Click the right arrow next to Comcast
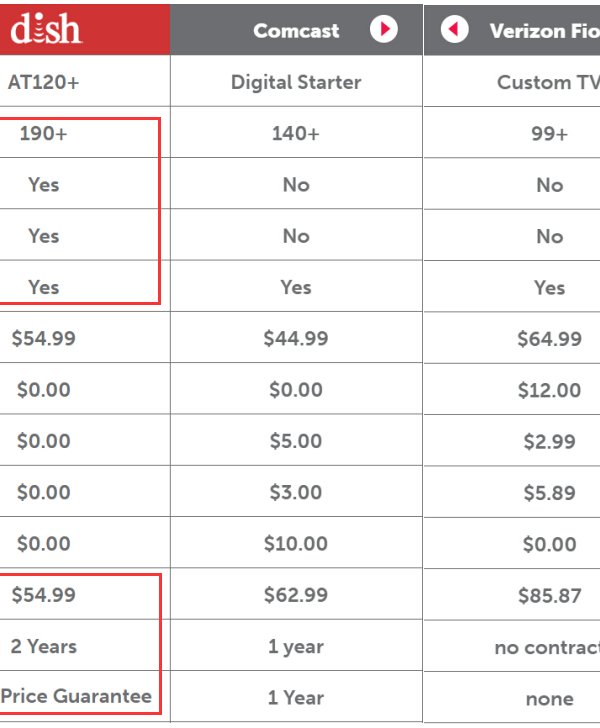This screenshot has height=728, width=600. point(383,29)
